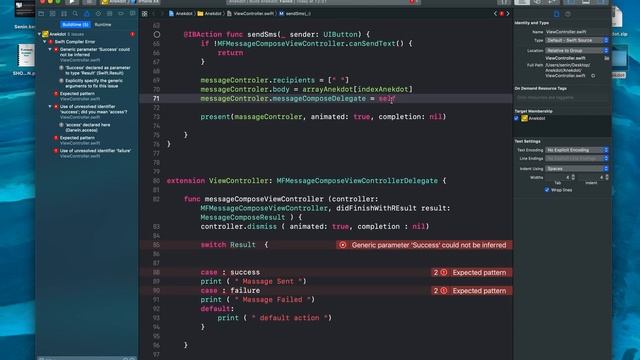This screenshot has width=640, height=360.
Task: Open the Source Control navigator icon
Action: (x=53, y=13)
